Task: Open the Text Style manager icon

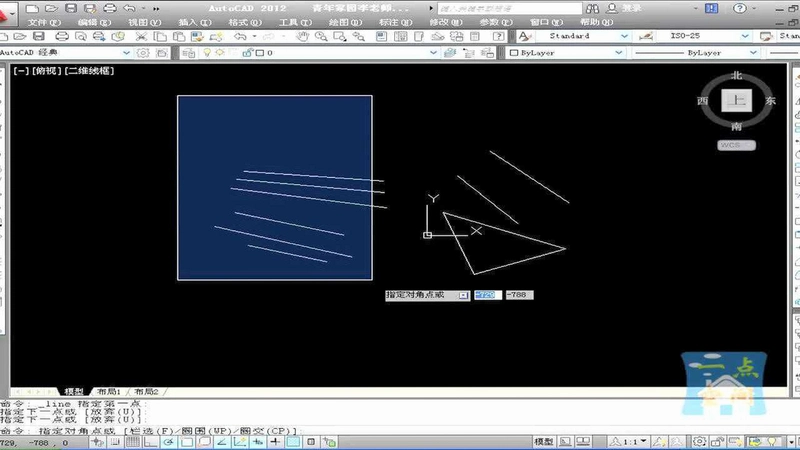Action: click(x=524, y=36)
